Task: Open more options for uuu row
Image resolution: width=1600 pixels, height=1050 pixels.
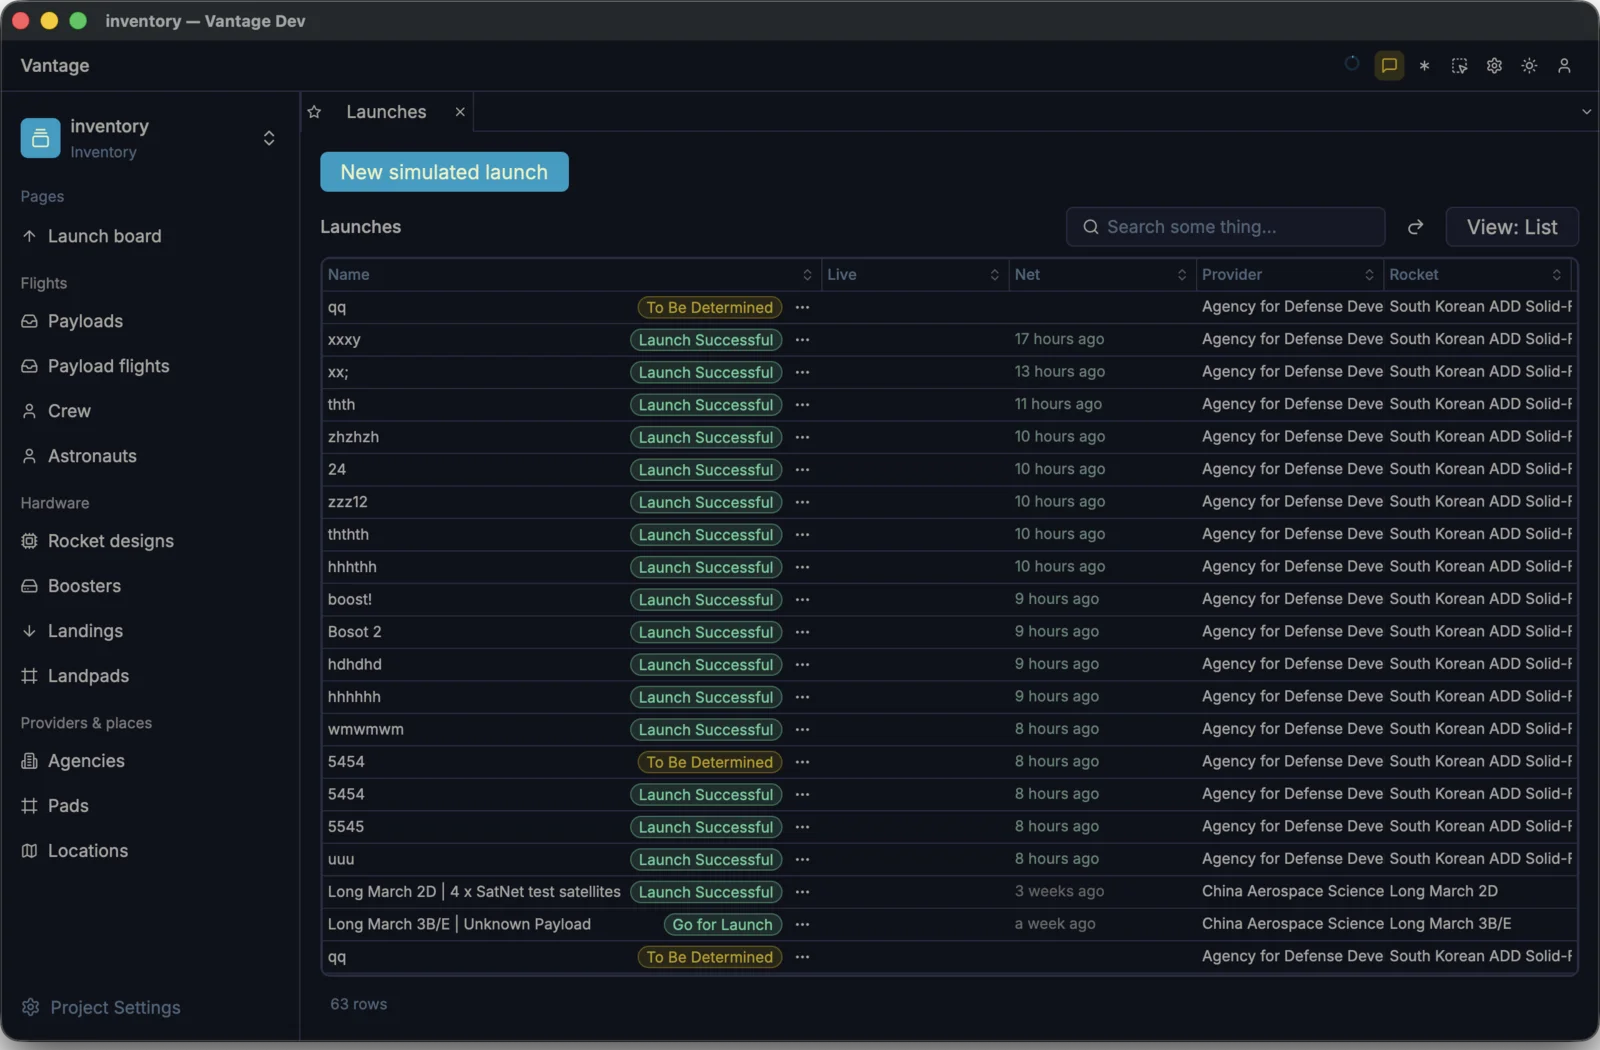Action: (x=802, y=860)
